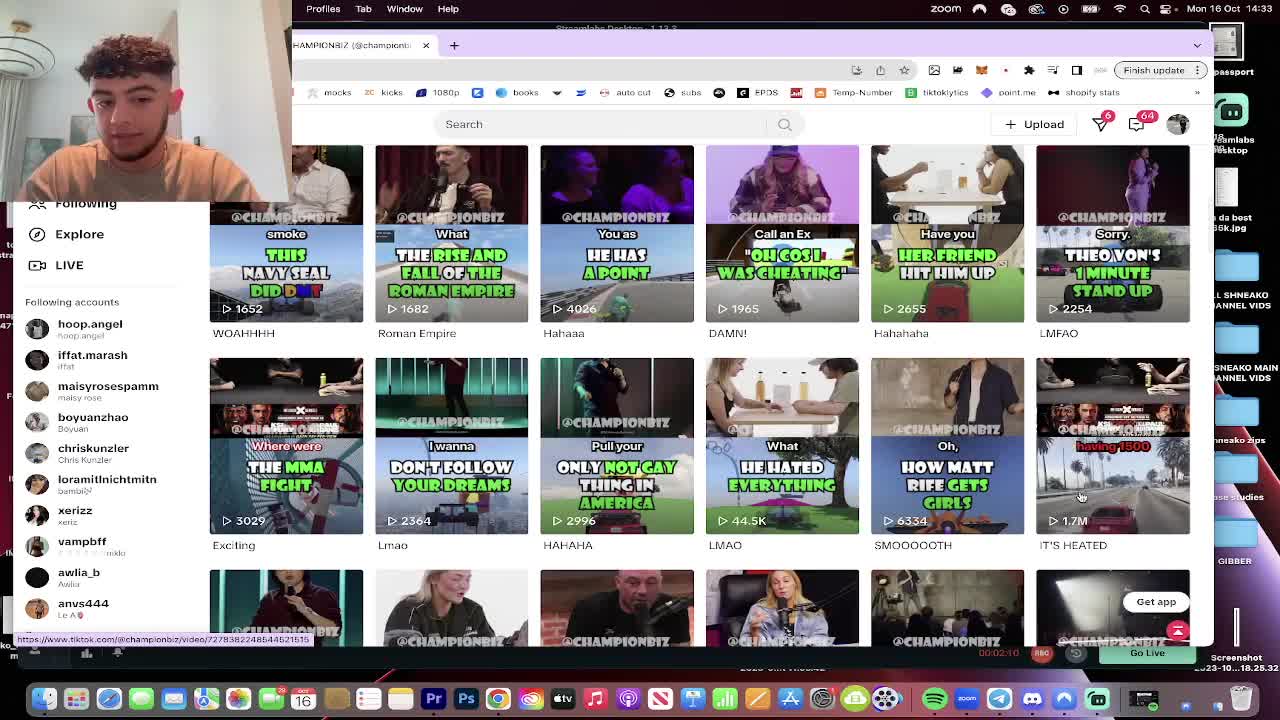Open the activity icon with red 6 badge

tap(1098, 124)
